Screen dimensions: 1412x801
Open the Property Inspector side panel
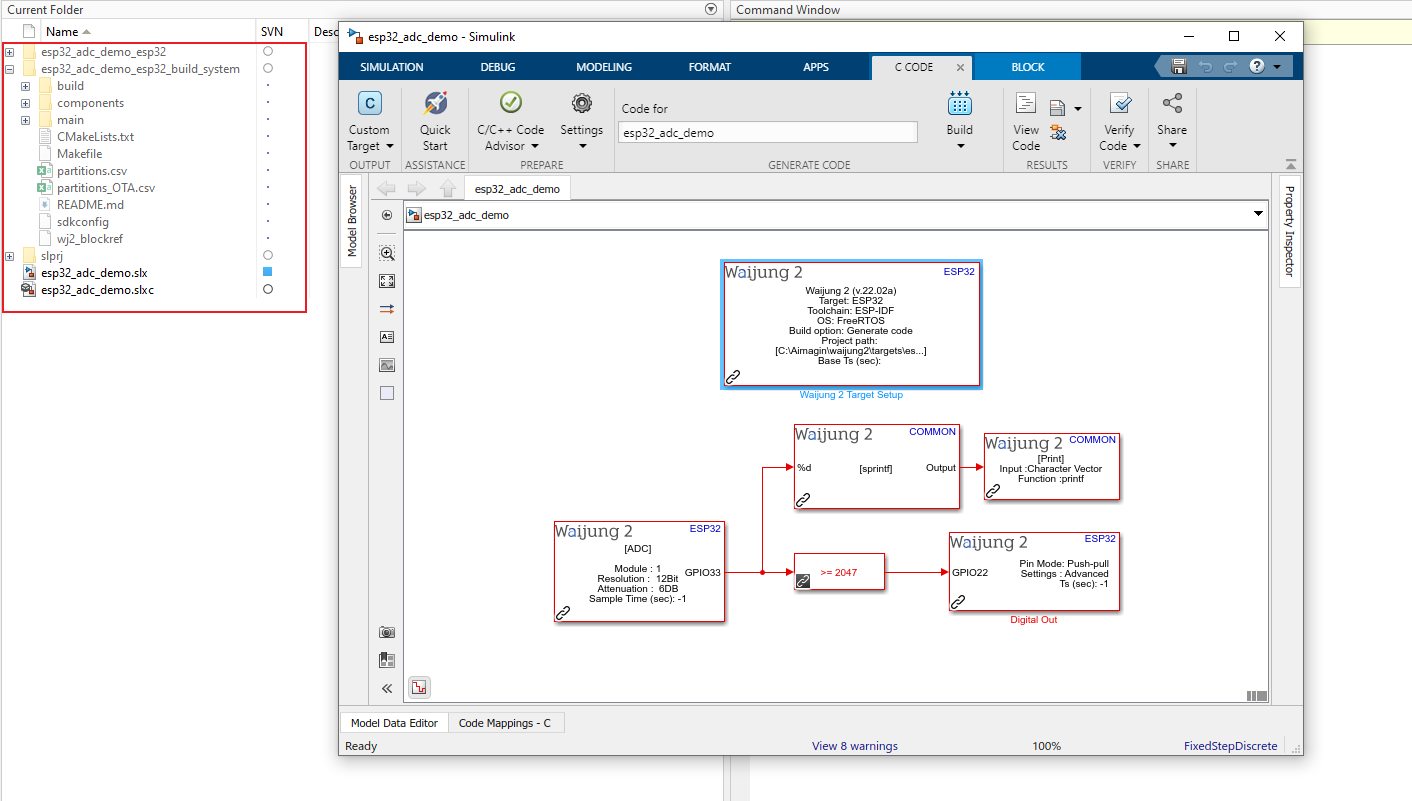coord(1289,231)
